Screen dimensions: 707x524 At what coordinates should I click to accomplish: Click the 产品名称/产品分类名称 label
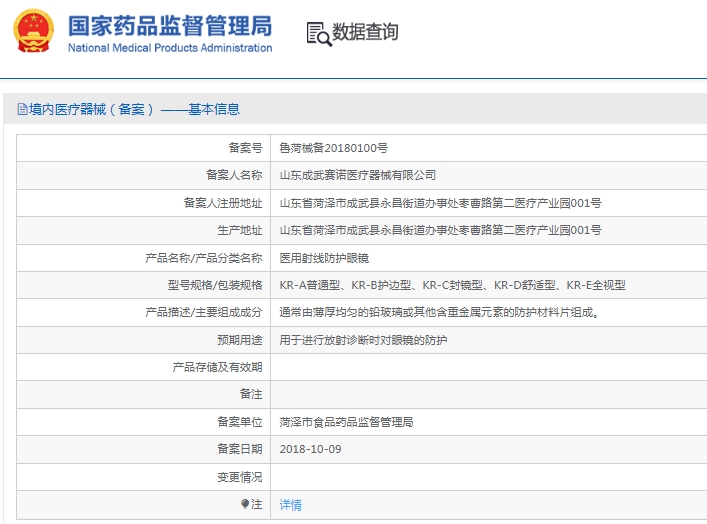coord(204,258)
